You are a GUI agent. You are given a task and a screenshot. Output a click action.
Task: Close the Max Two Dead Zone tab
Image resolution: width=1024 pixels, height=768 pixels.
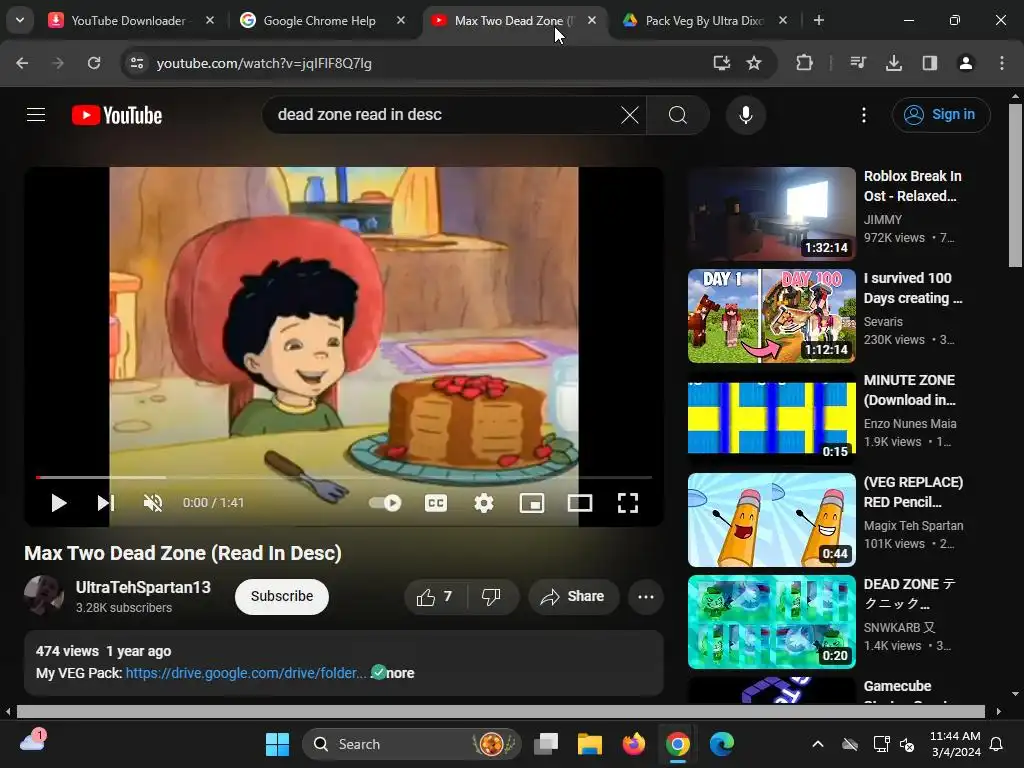(592, 20)
